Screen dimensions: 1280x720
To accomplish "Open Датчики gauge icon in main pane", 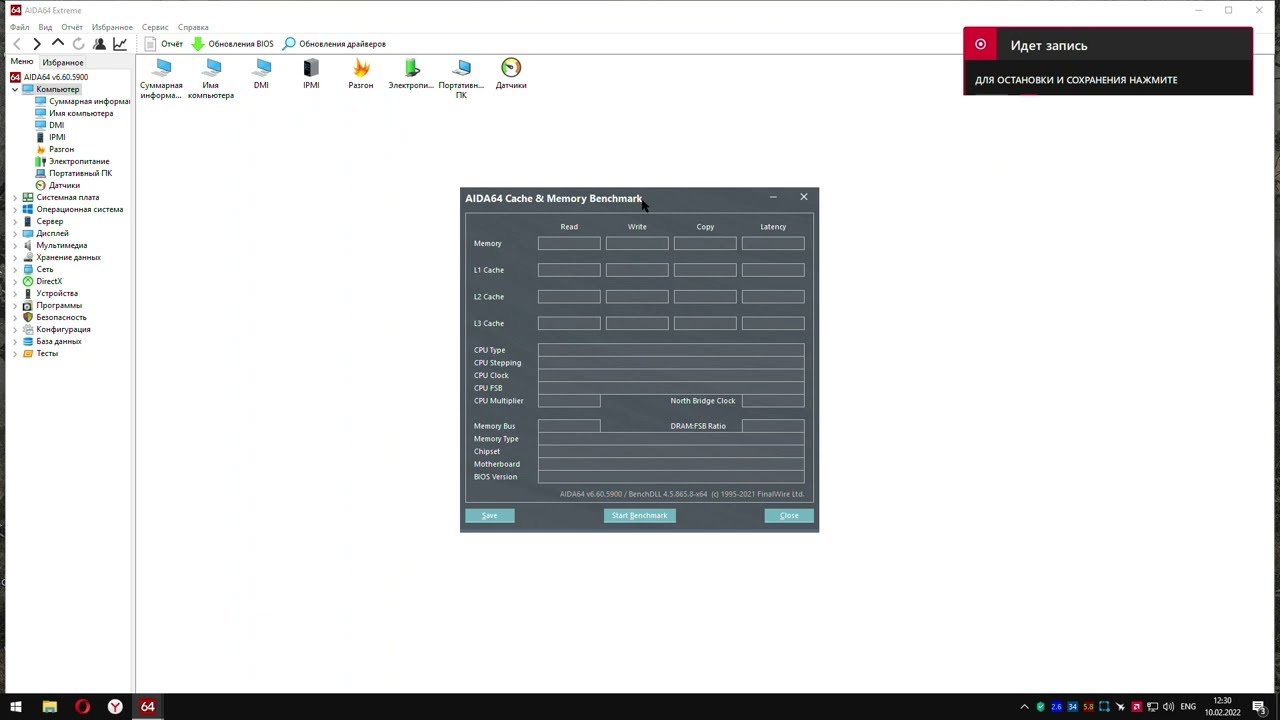I will coord(511,75).
